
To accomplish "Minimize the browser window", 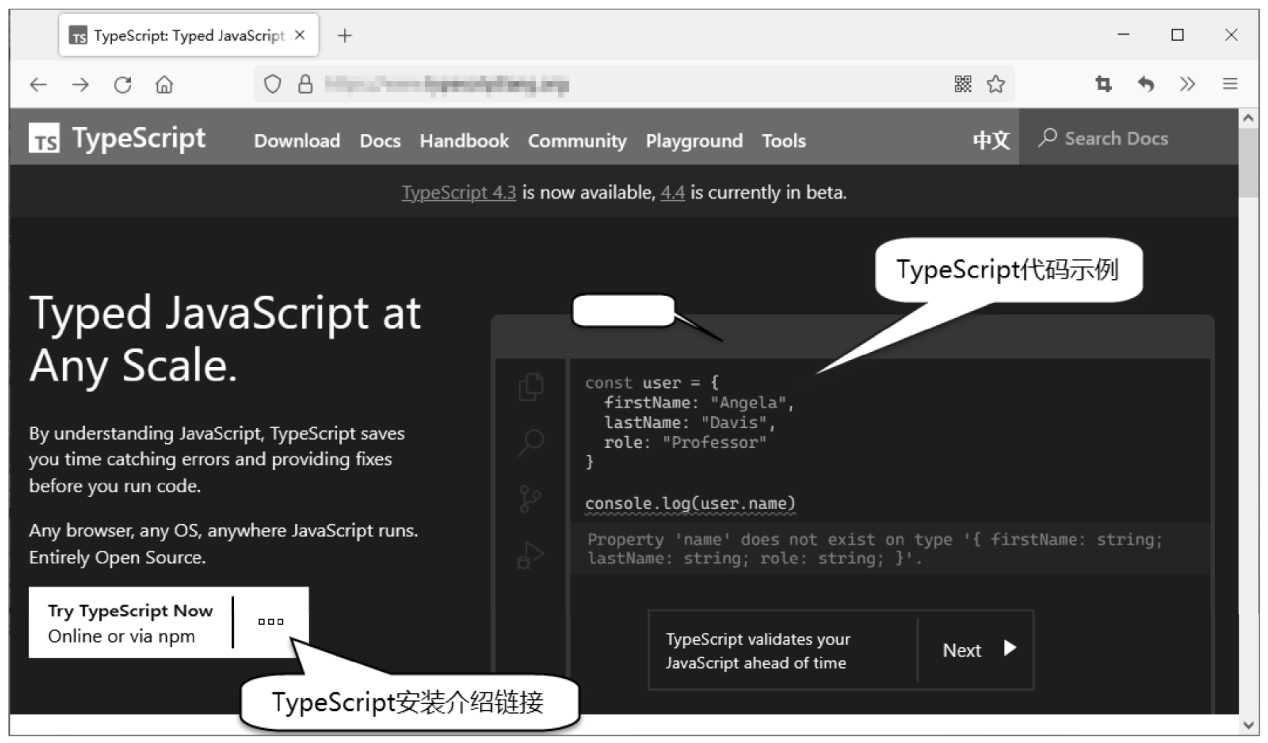I will 1123,35.
